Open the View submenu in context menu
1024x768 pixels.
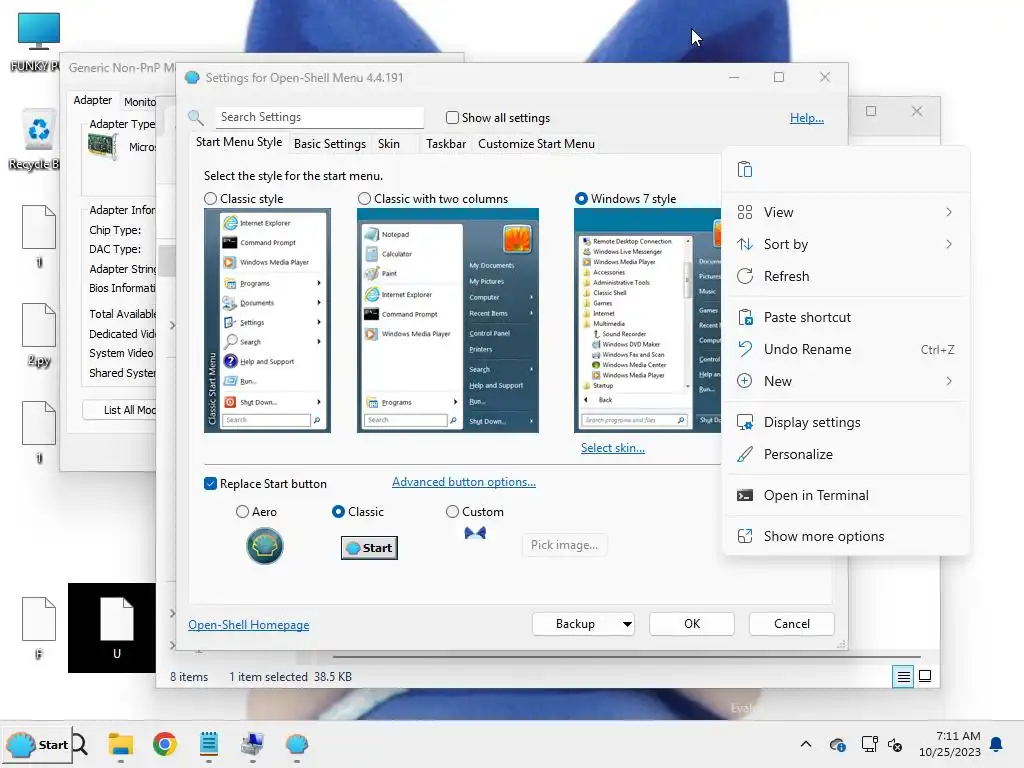(x=845, y=212)
